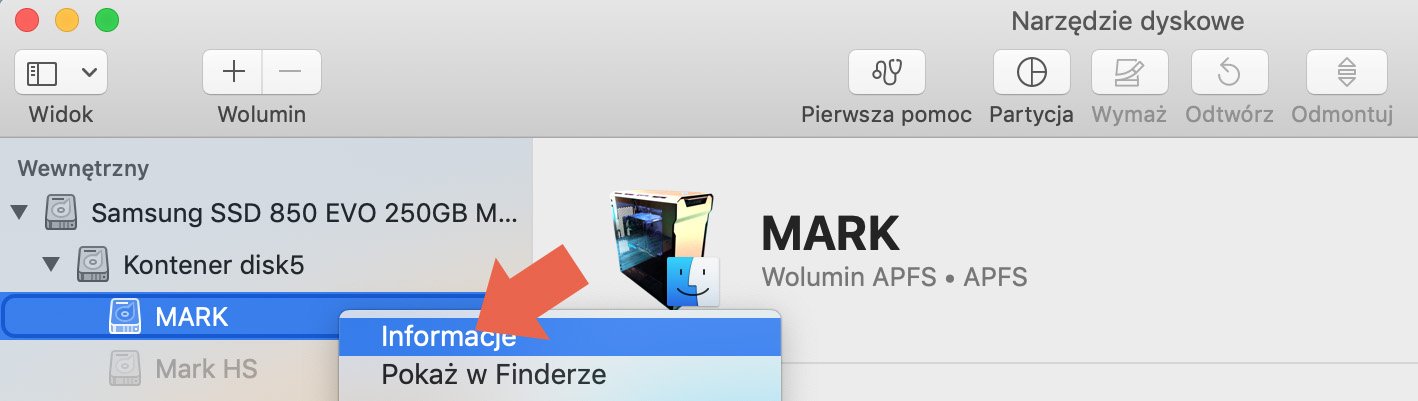Open the Widok dropdown chevron
Screen dimensions: 1418x401
89,72
